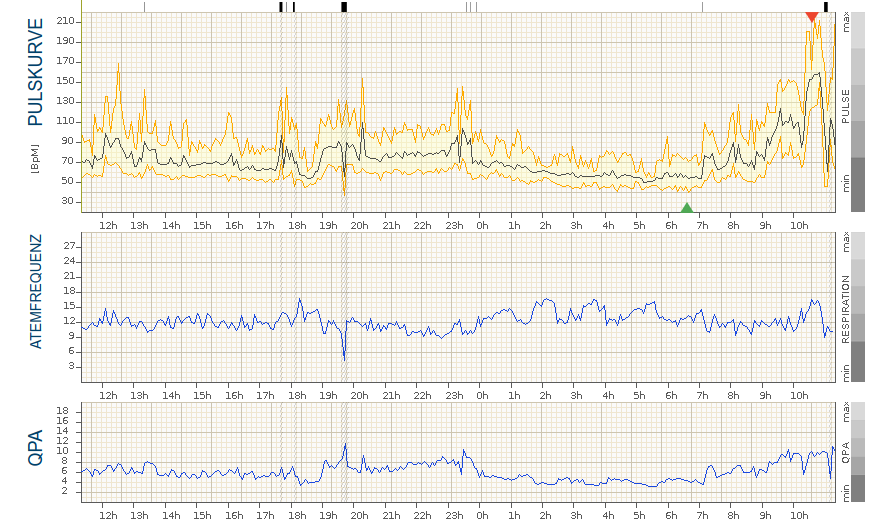Click the 6h label under the respiration chart
The width and height of the screenshot is (890, 527).
671,395
